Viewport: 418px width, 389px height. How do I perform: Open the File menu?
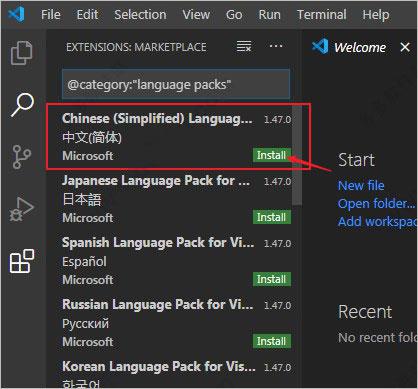pos(51,15)
